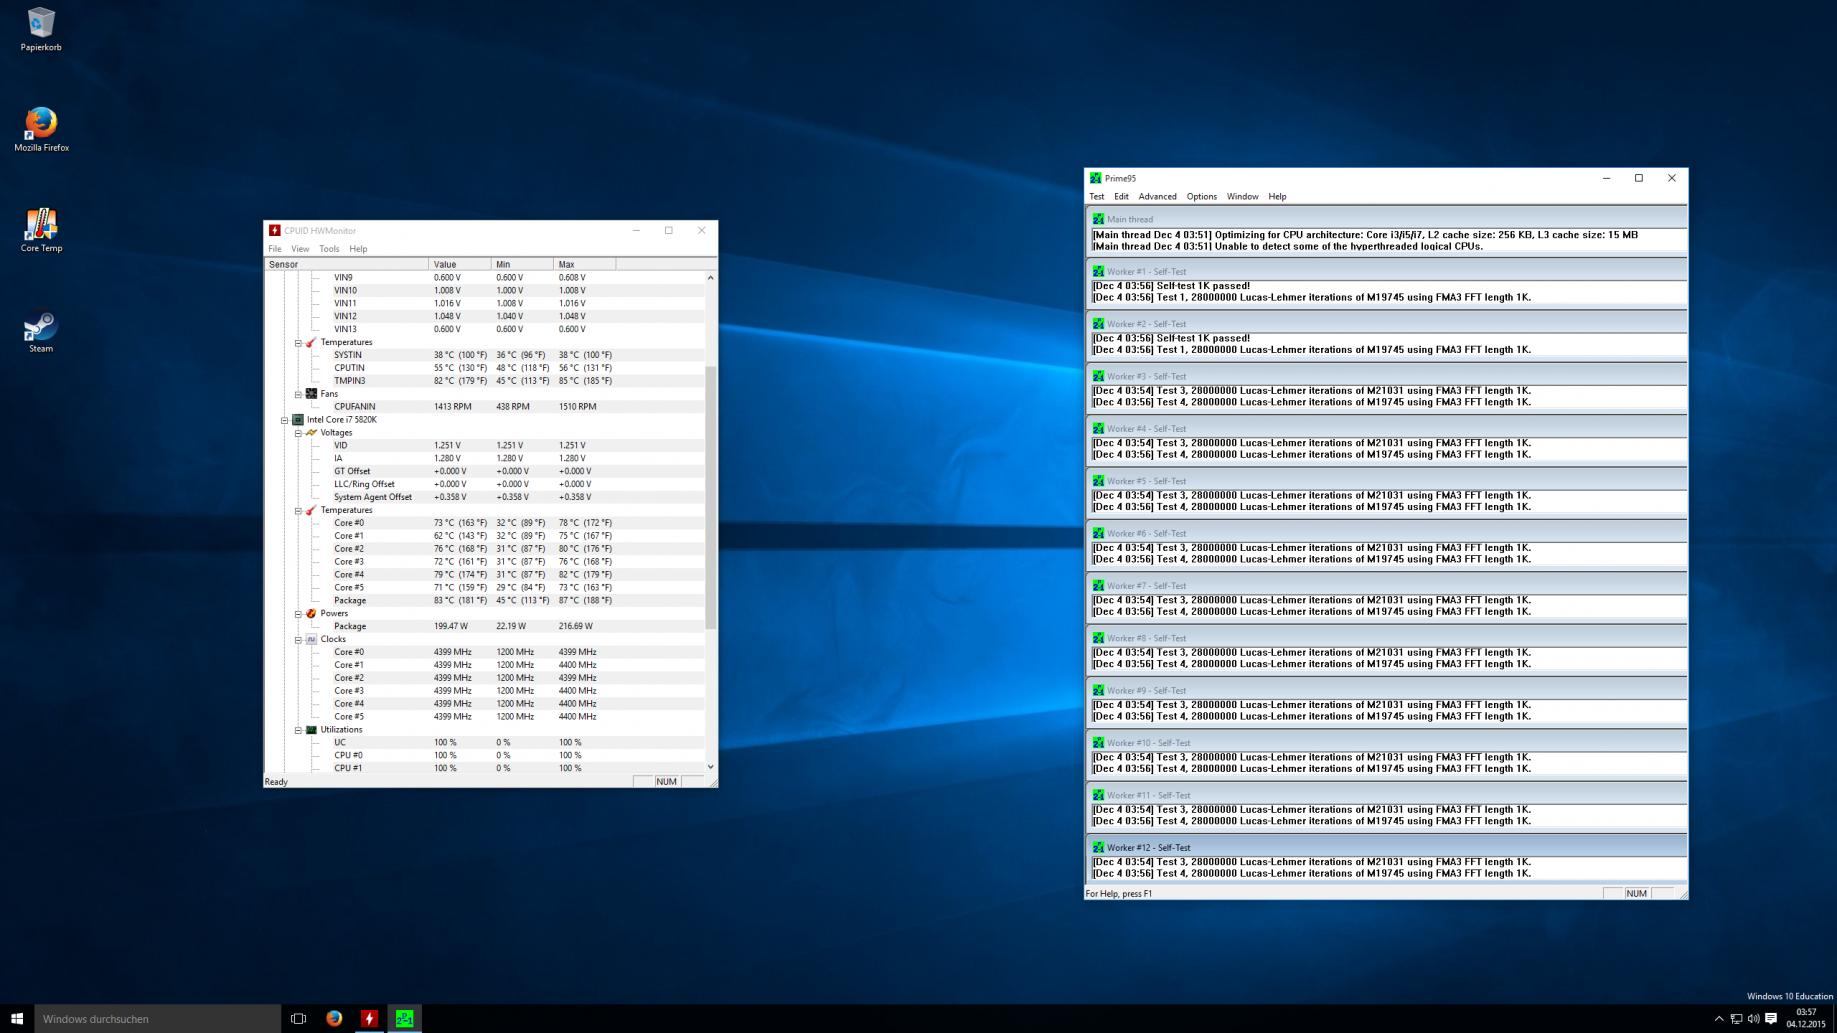Image resolution: width=1837 pixels, height=1033 pixels.
Task: Activate the Worker #8 Self-Test subwindow
Action: (1386, 638)
